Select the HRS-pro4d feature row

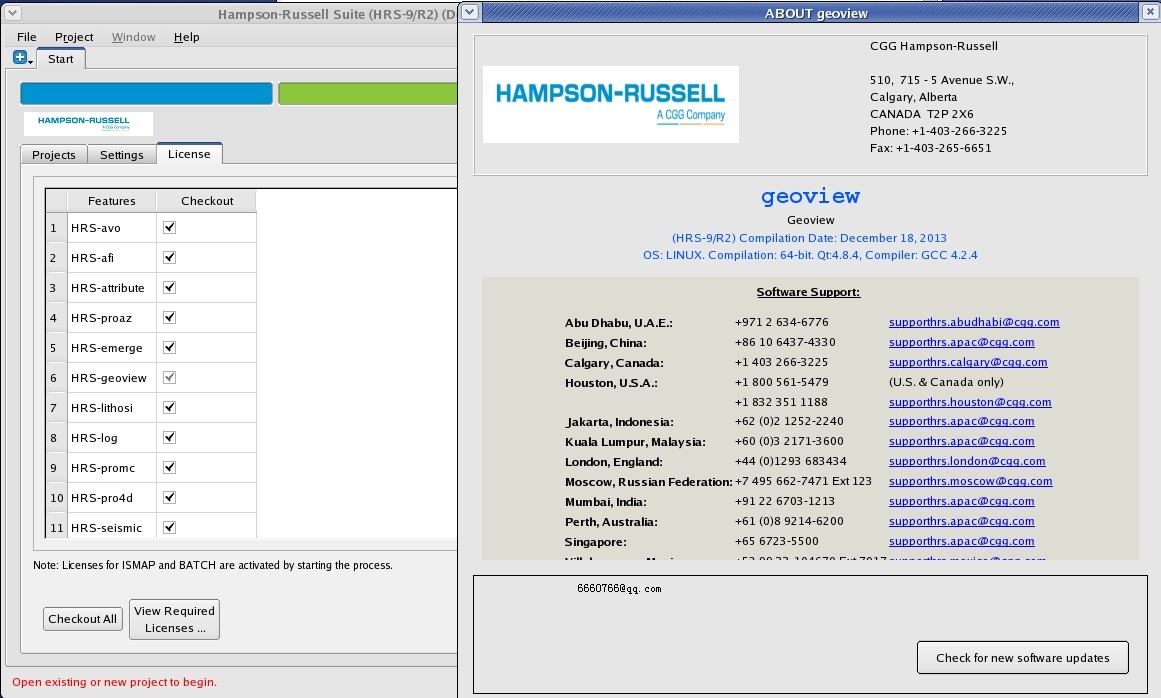tap(111, 497)
